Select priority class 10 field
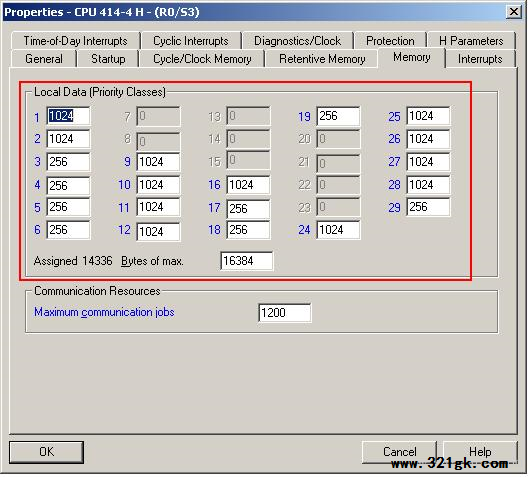The width and height of the screenshot is (528, 477). (158, 185)
